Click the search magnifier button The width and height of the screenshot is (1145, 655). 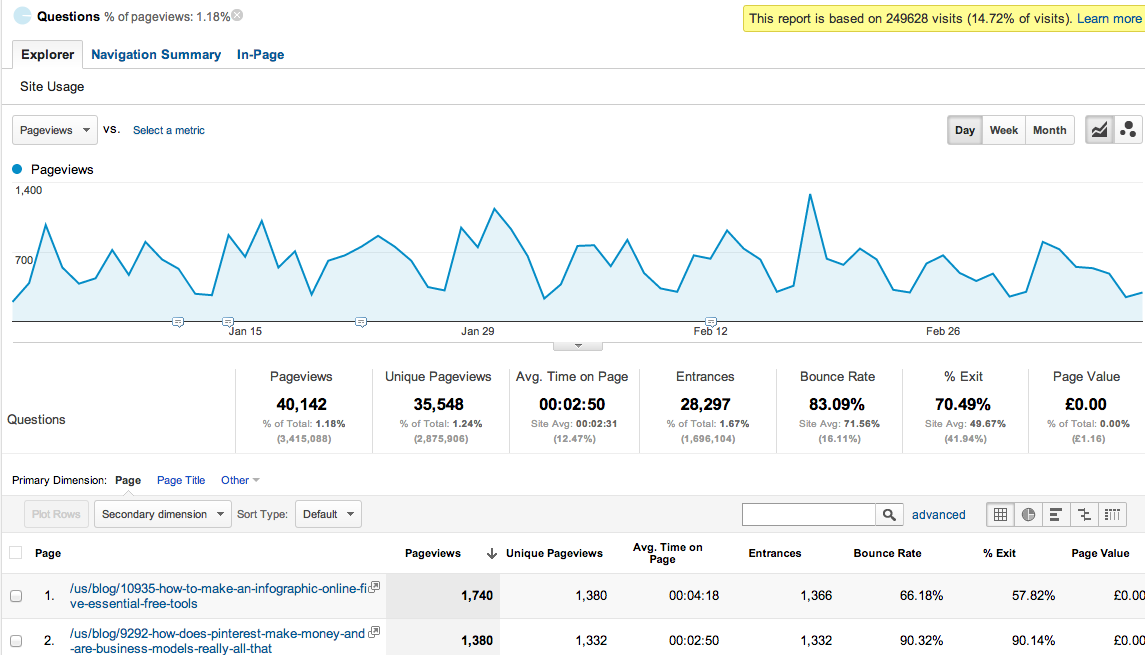(889, 515)
